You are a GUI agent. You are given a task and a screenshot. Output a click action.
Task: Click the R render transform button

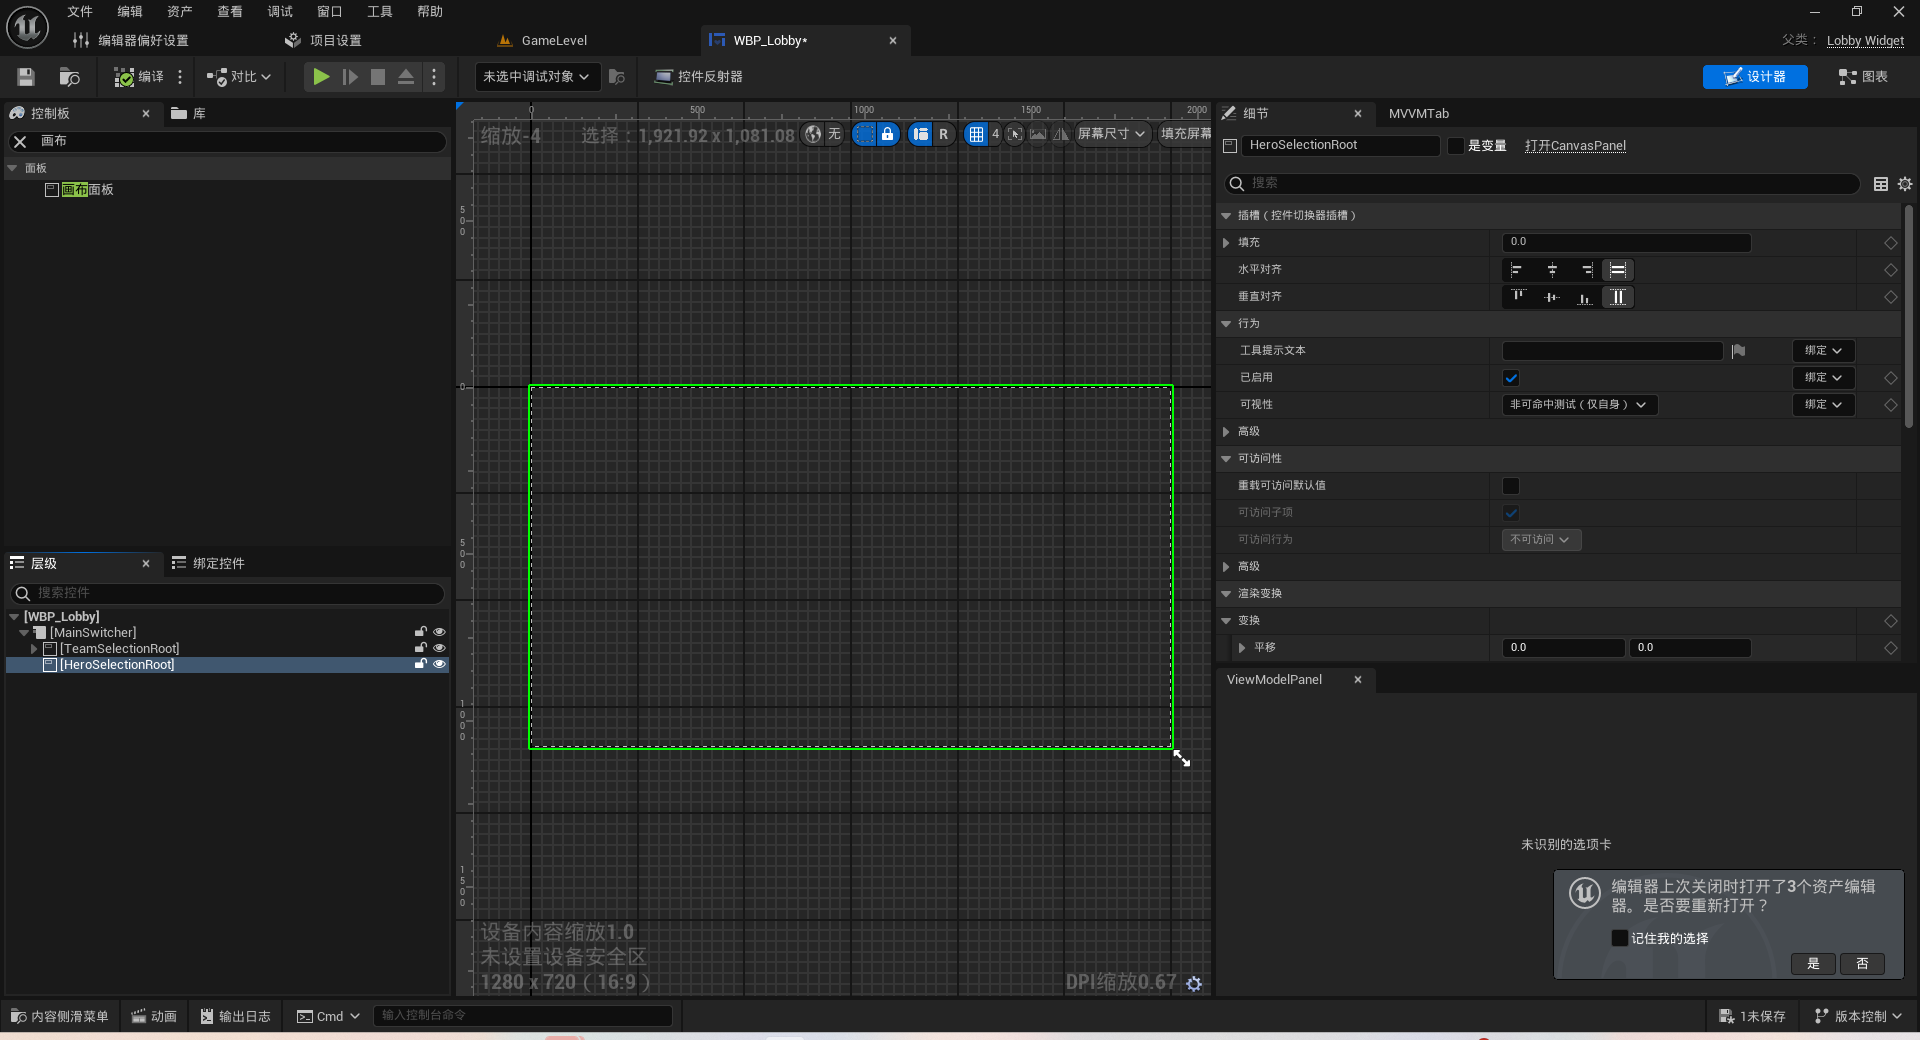[943, 134]
